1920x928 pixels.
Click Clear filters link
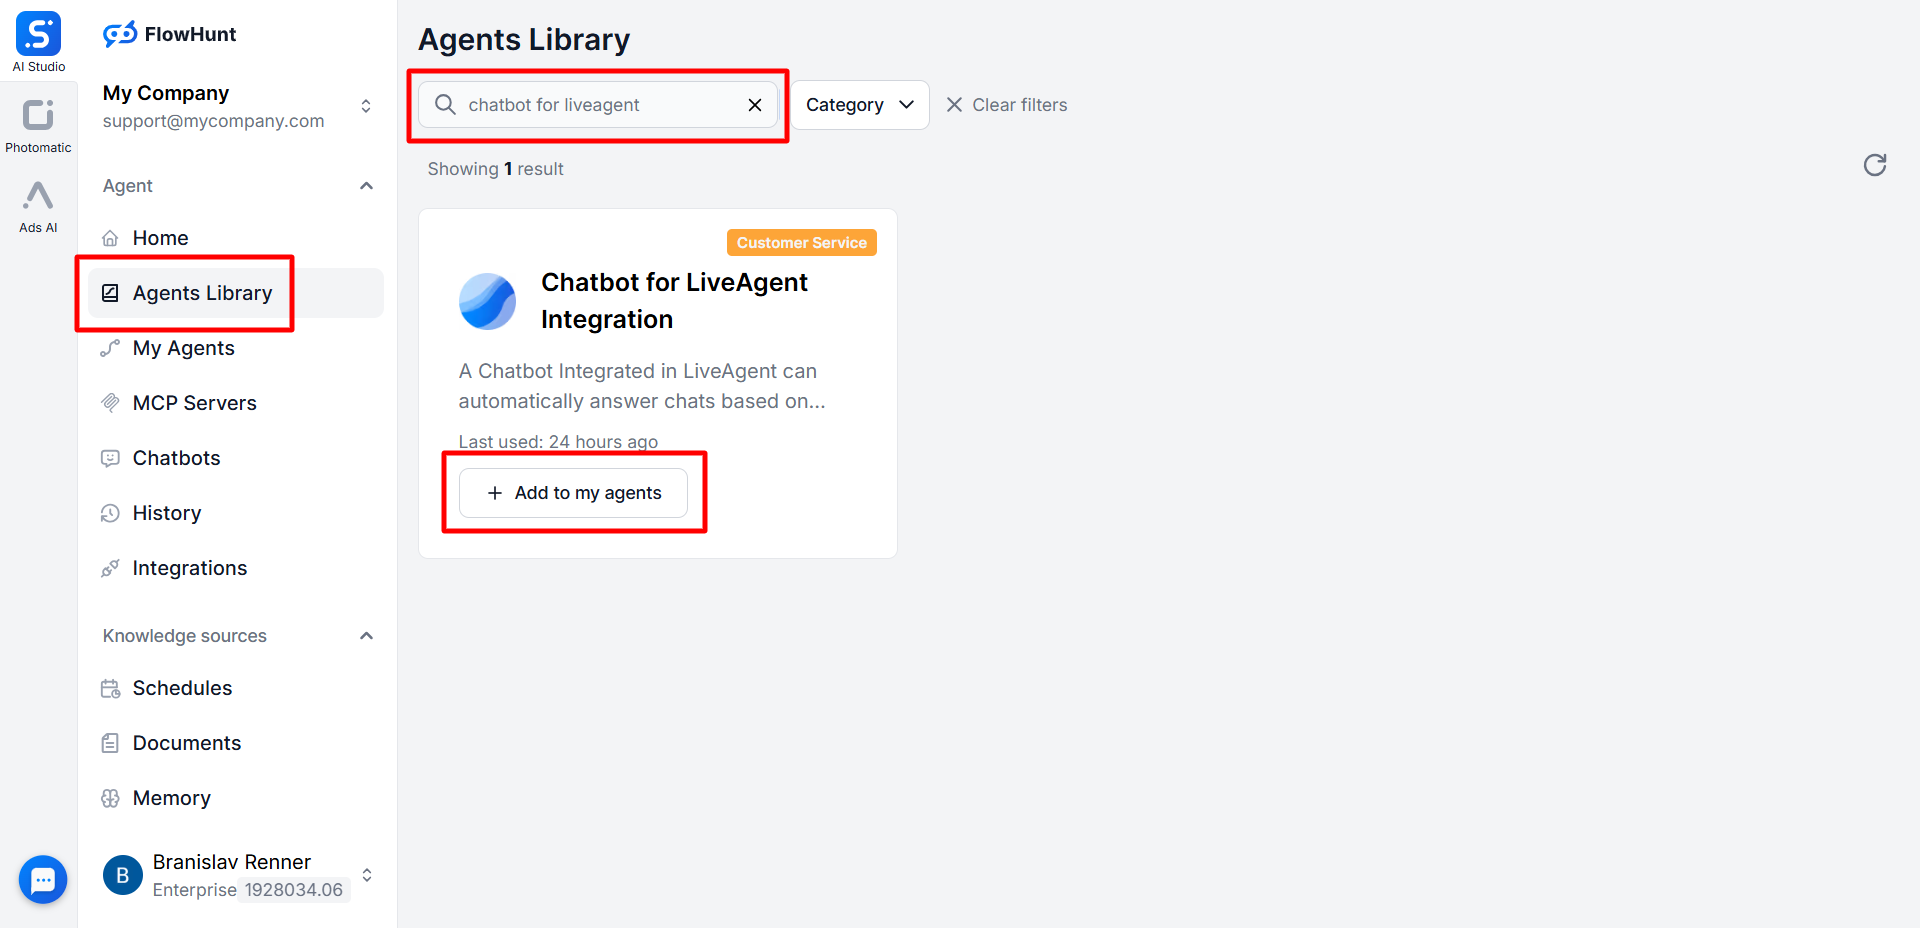1007,105
